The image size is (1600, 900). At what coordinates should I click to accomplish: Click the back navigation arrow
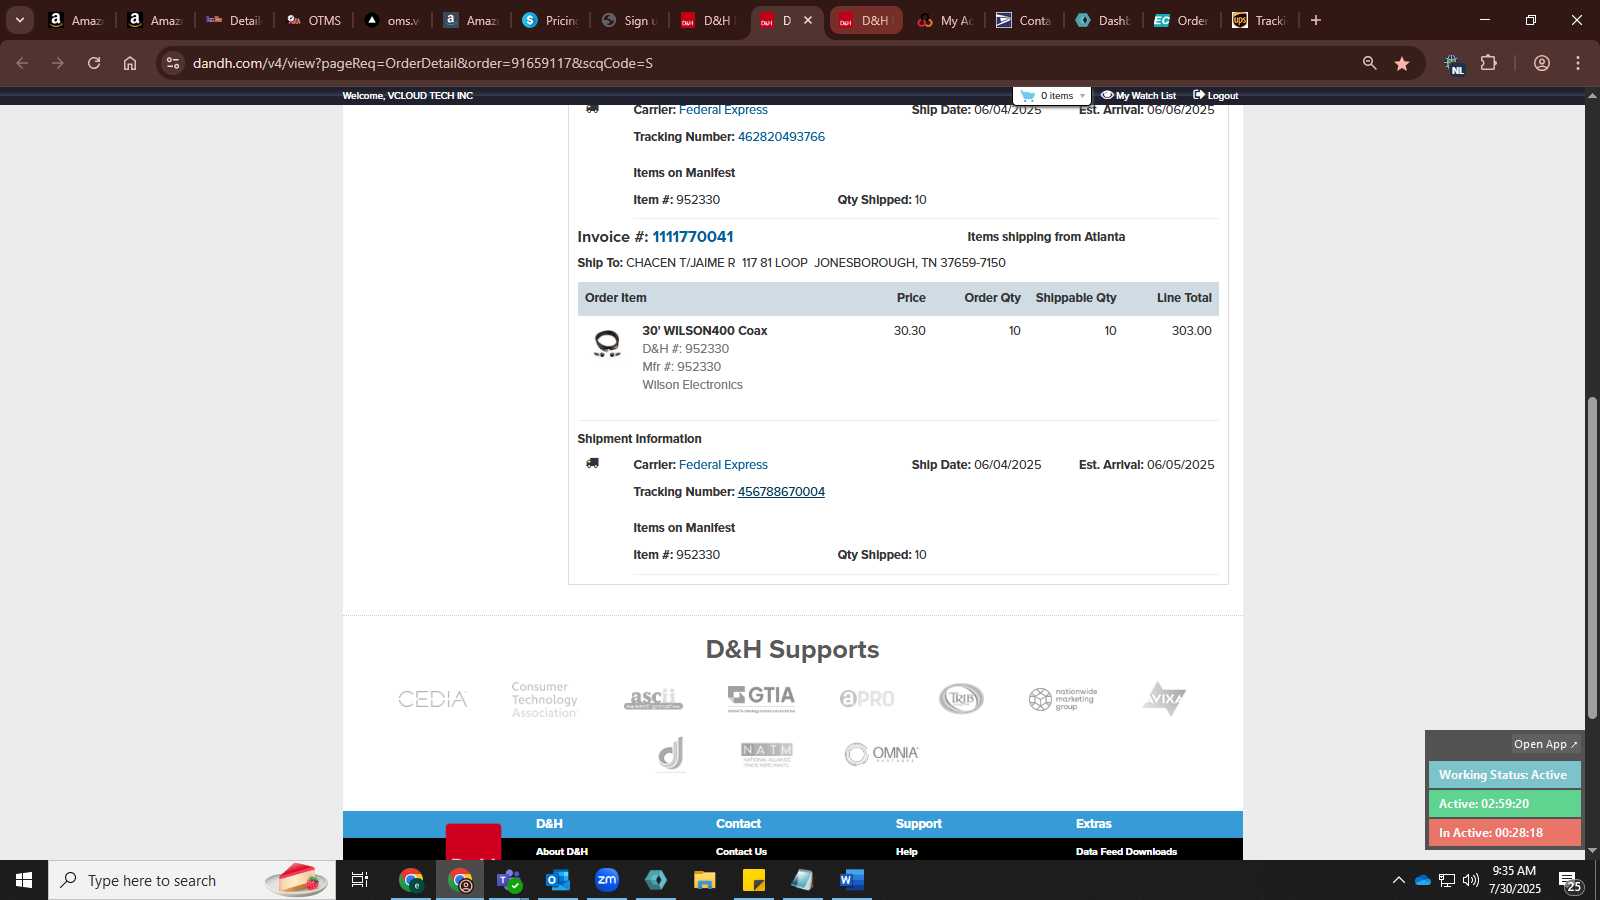[22, 63]
